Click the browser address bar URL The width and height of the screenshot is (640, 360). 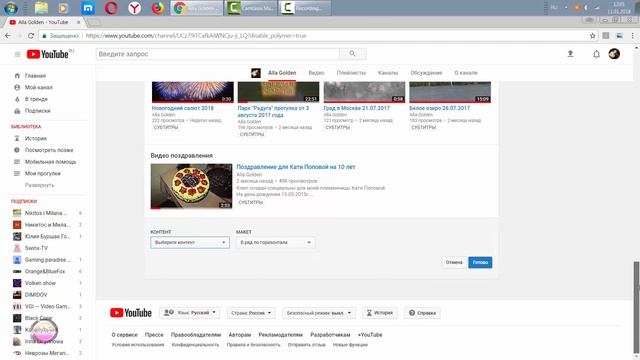pos(196,36)
